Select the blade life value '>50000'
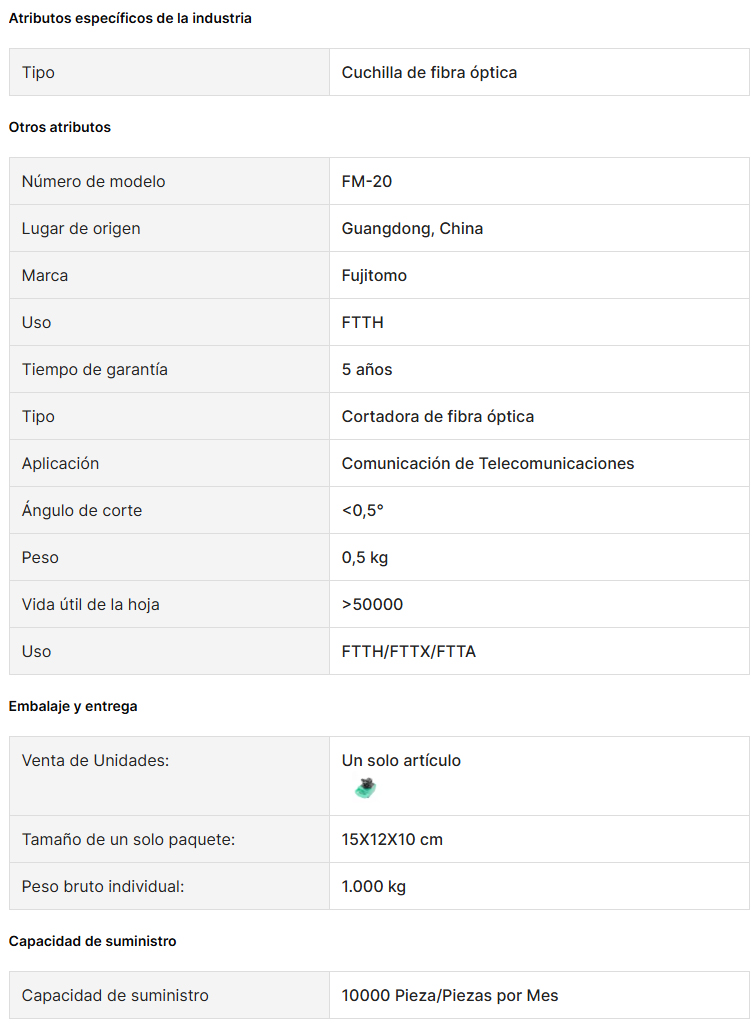753x1023 pixels. (x=373, y=604)
